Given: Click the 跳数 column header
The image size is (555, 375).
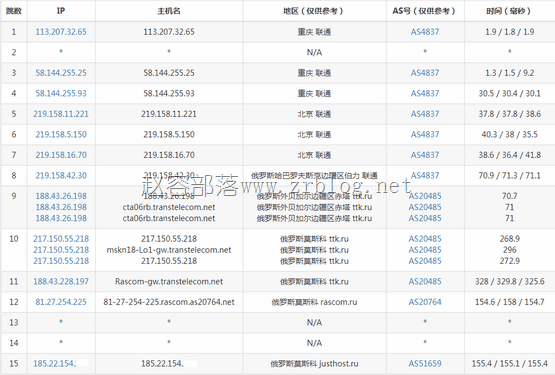Looking at the screenshot, I should point(14,11).
